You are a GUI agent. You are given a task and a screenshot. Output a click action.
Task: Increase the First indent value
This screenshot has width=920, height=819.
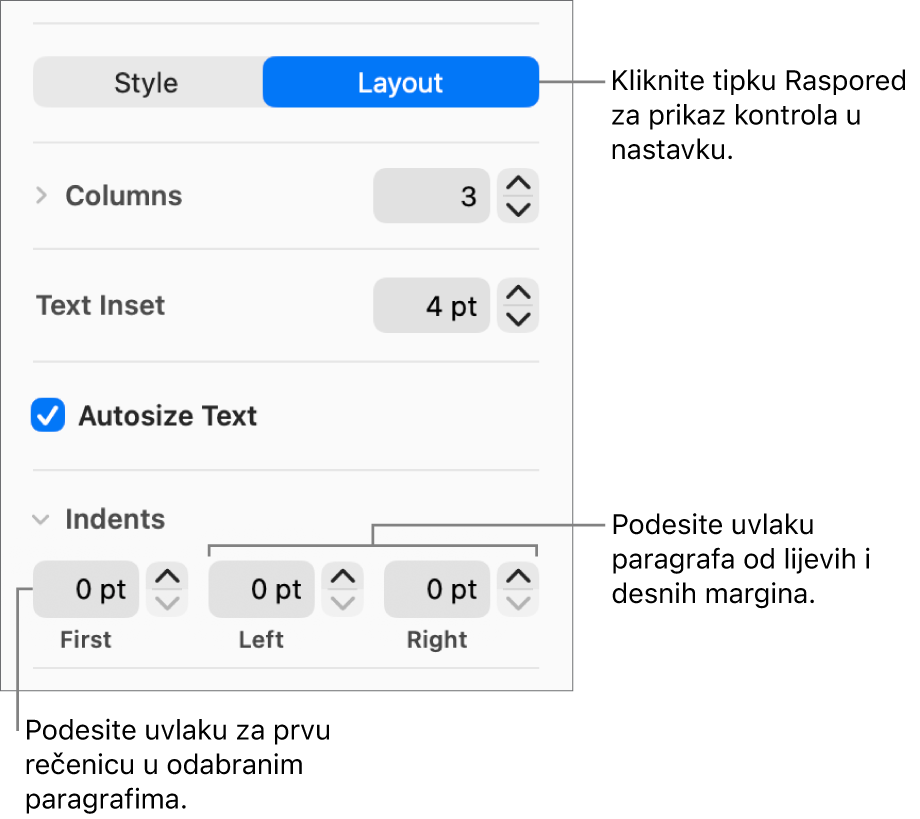[167, 577]
